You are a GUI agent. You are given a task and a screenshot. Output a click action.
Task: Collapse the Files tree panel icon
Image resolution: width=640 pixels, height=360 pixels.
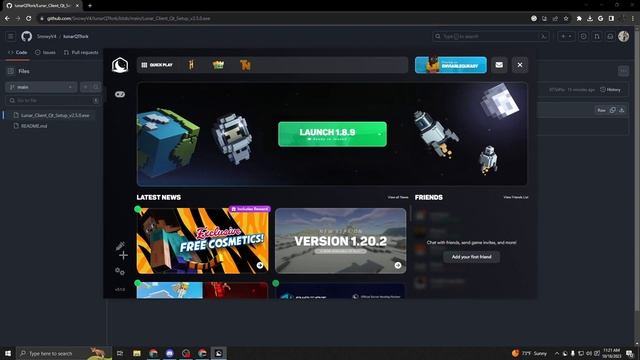(11, 71)
